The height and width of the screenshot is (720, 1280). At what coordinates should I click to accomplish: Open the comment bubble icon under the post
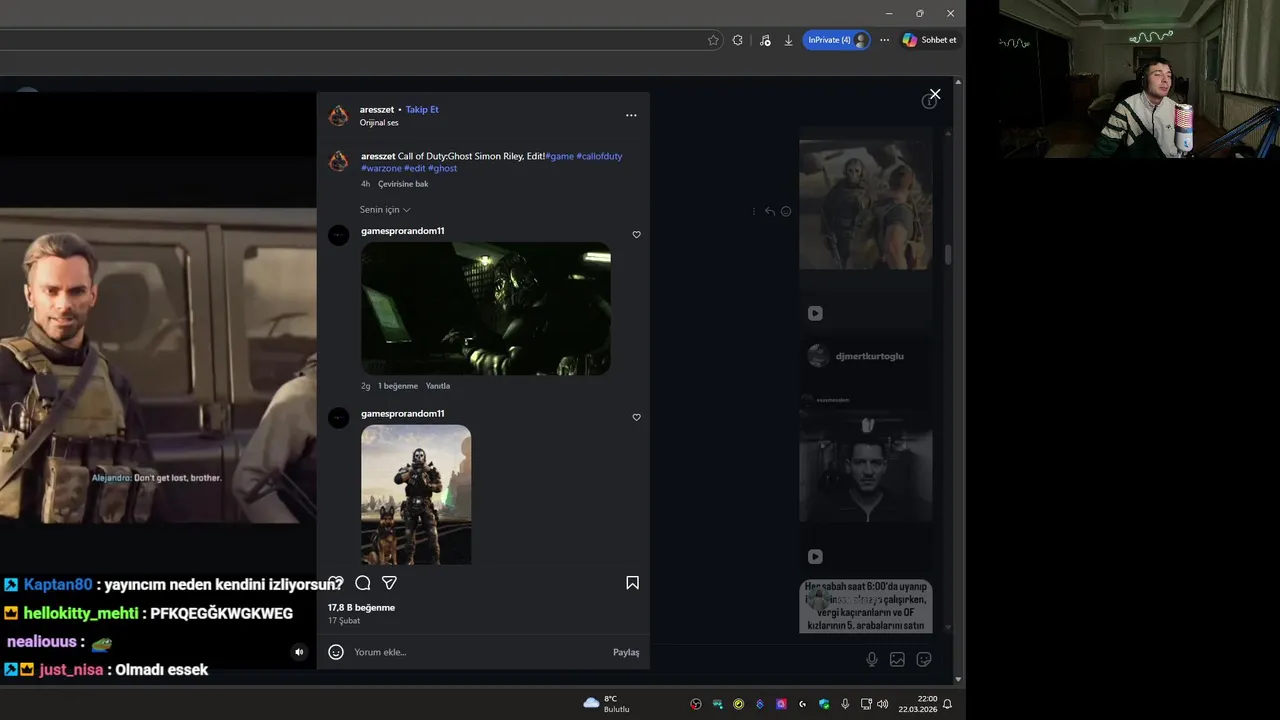[363, 583]
